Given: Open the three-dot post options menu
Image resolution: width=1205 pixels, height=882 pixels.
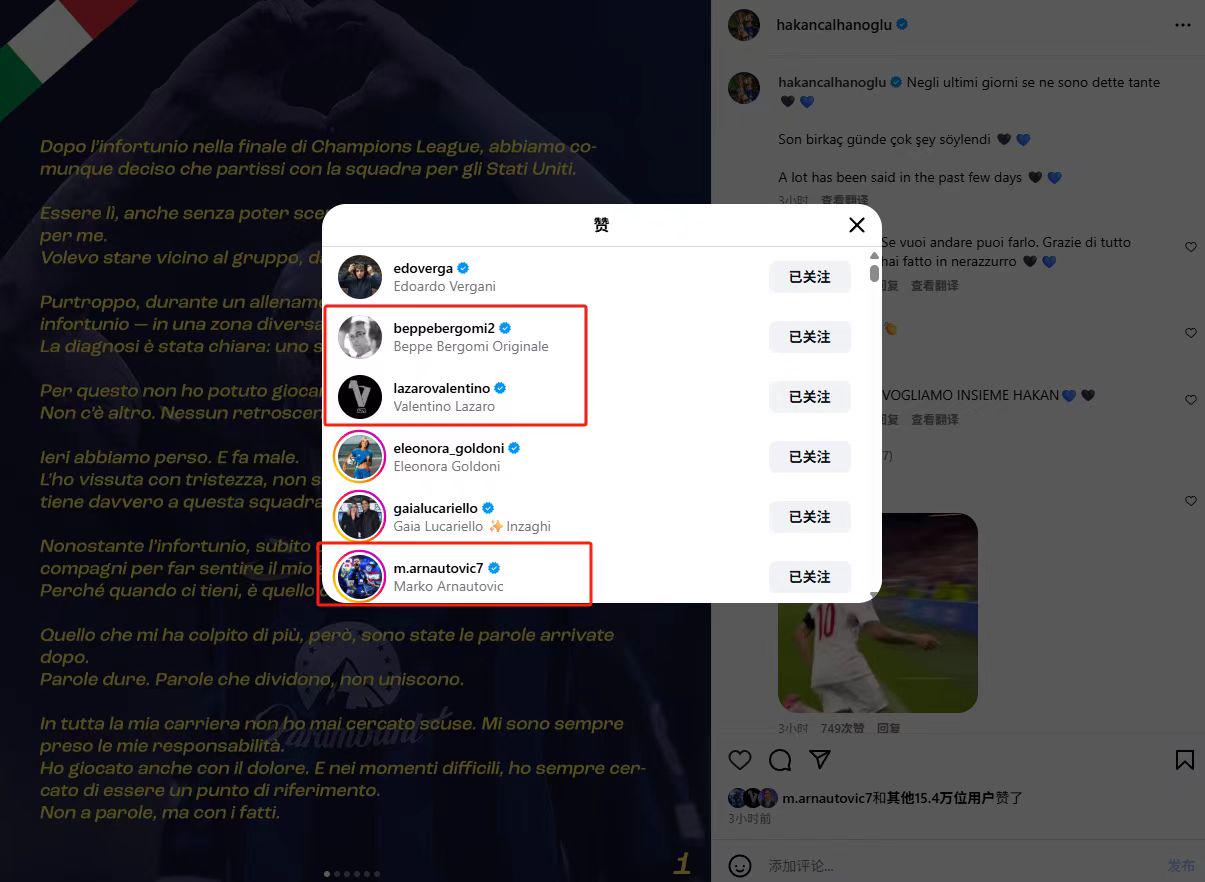Looking at the screenshot, I should (1184, 25).
